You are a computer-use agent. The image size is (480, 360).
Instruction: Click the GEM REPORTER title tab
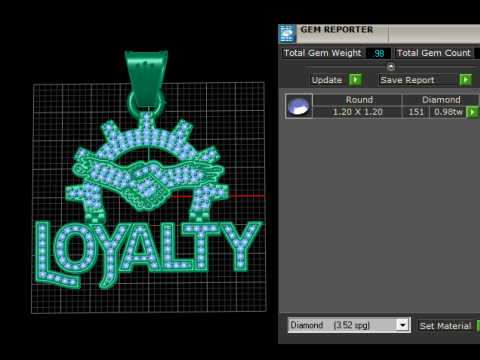tap(337, 30)
